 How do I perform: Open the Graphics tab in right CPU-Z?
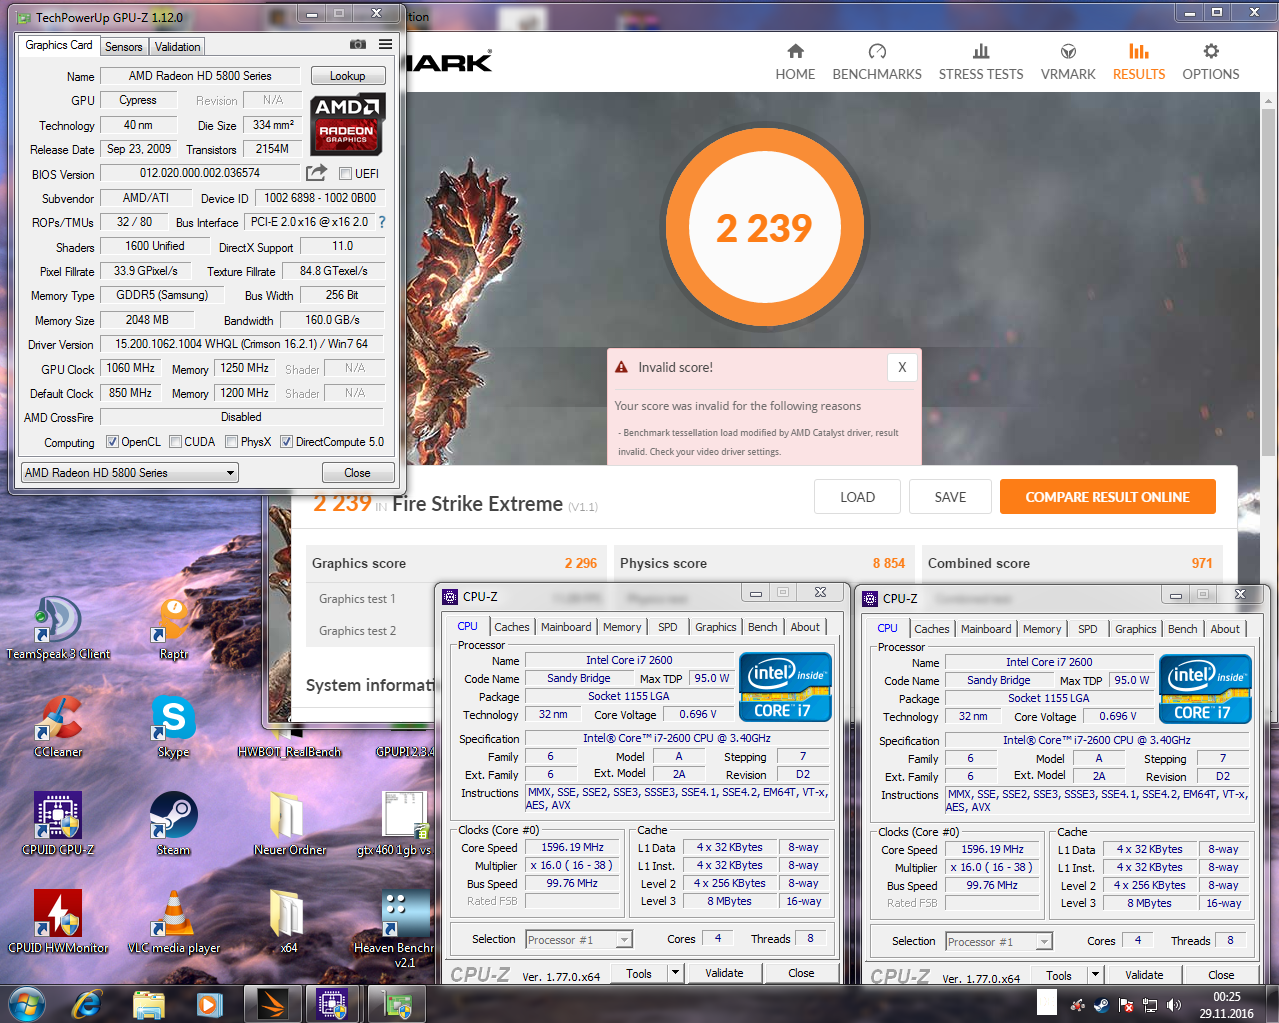click(x=1136, y=629)
